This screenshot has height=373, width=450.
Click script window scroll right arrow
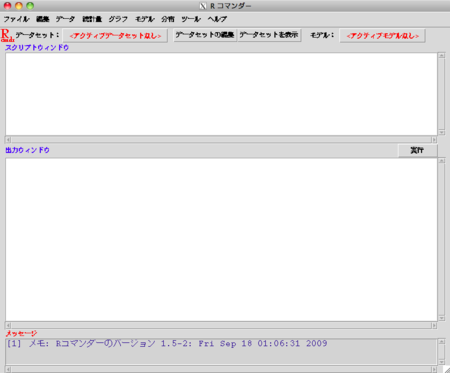tap(434, 140)
